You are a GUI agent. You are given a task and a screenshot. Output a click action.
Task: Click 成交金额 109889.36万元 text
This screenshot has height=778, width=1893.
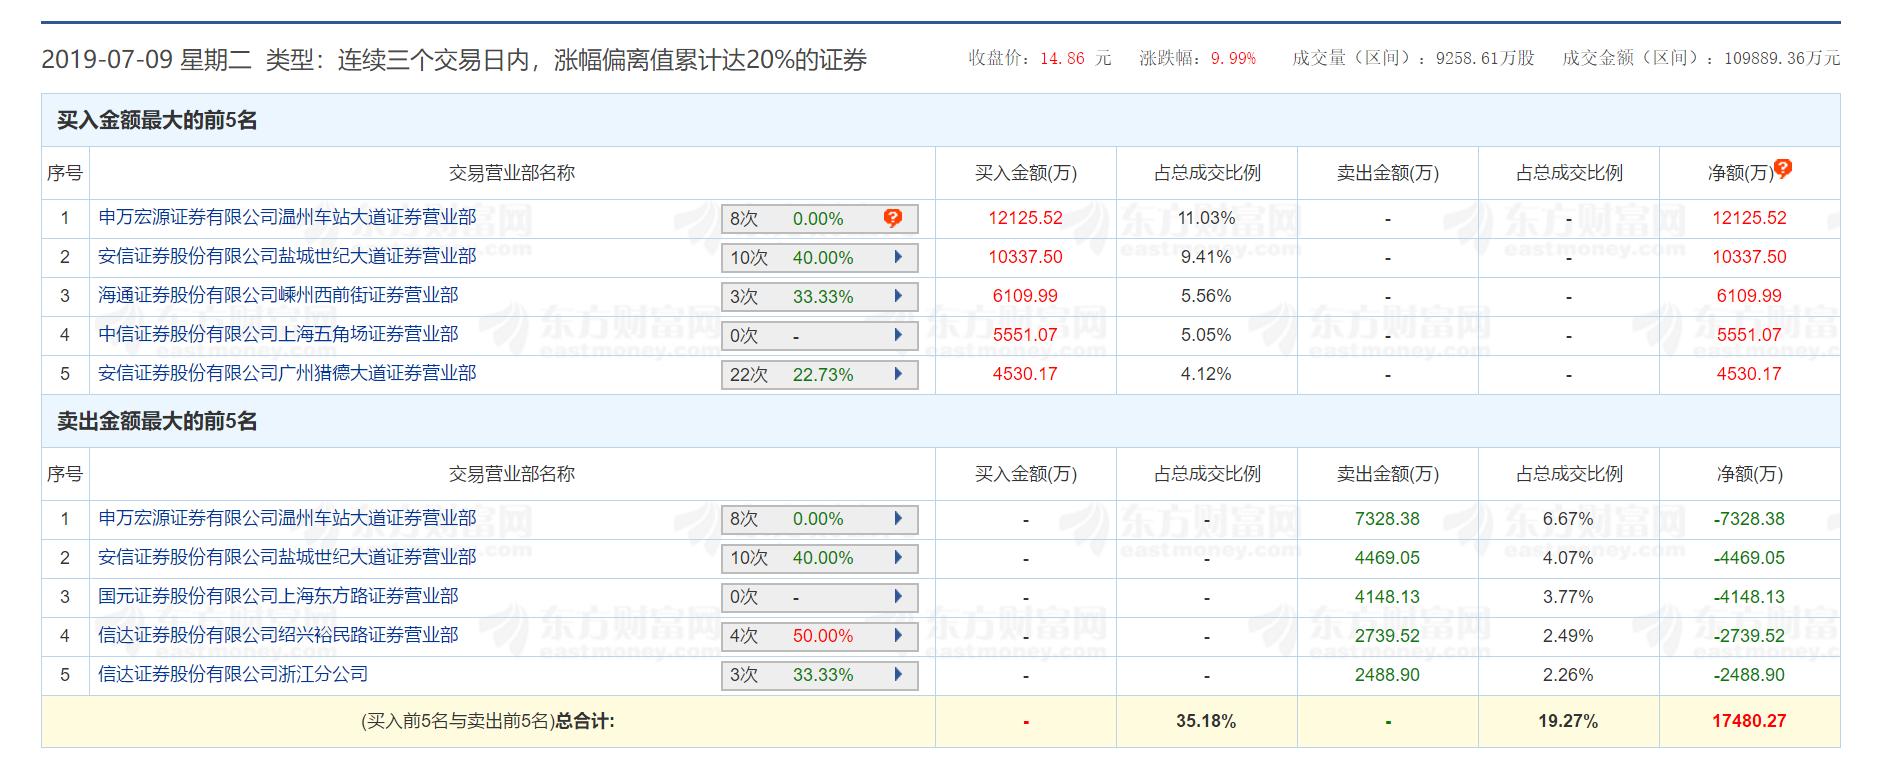tap(1701, 59)
